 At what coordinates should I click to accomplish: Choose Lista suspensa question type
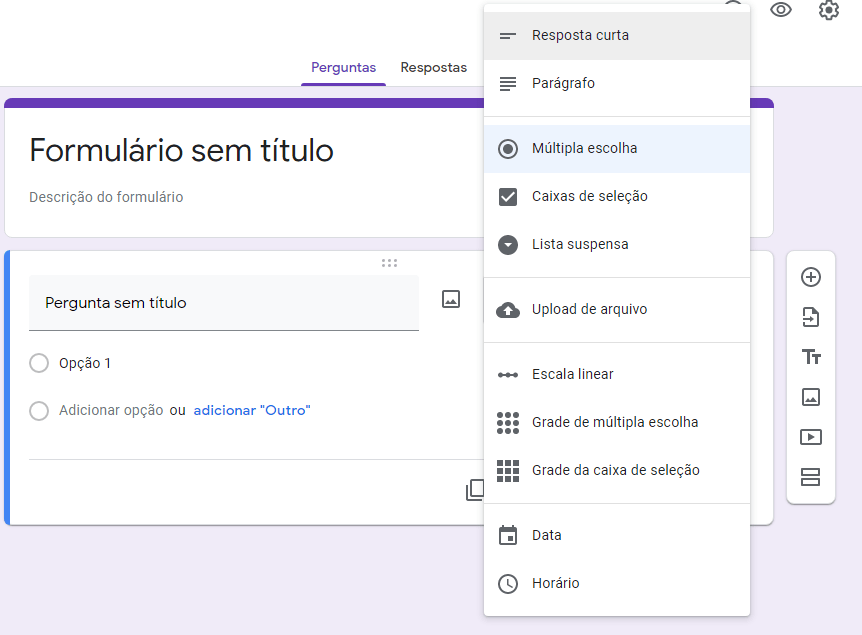coord(580,244)
